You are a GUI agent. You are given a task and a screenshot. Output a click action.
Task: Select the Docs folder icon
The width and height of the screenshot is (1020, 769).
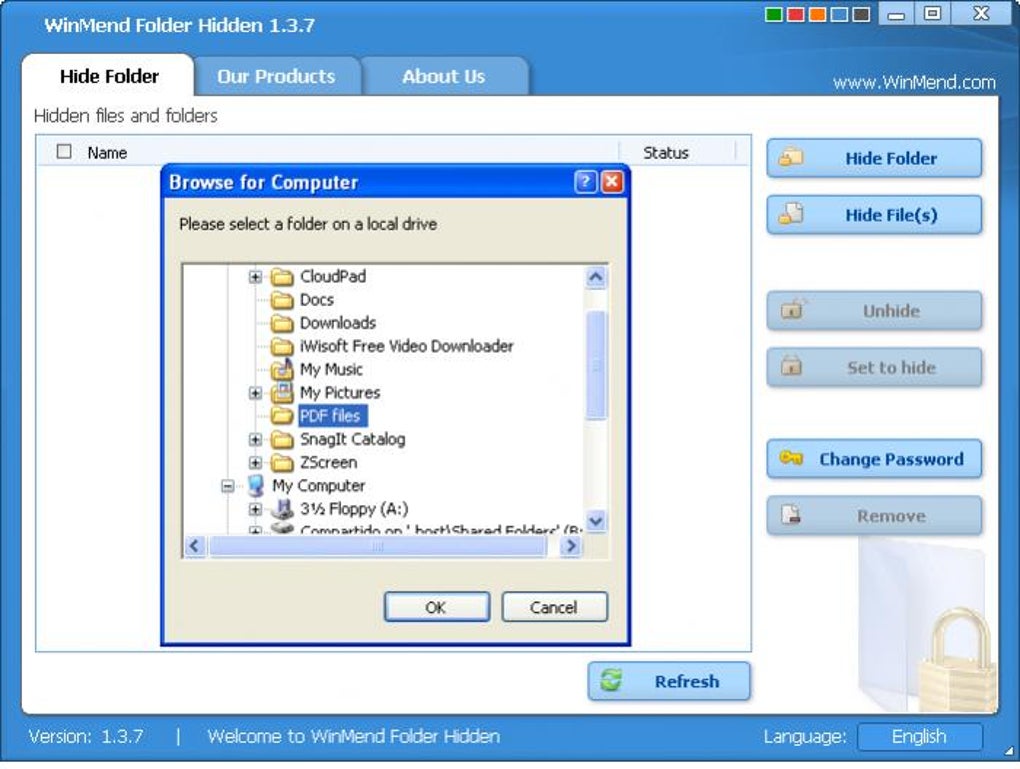282,300
